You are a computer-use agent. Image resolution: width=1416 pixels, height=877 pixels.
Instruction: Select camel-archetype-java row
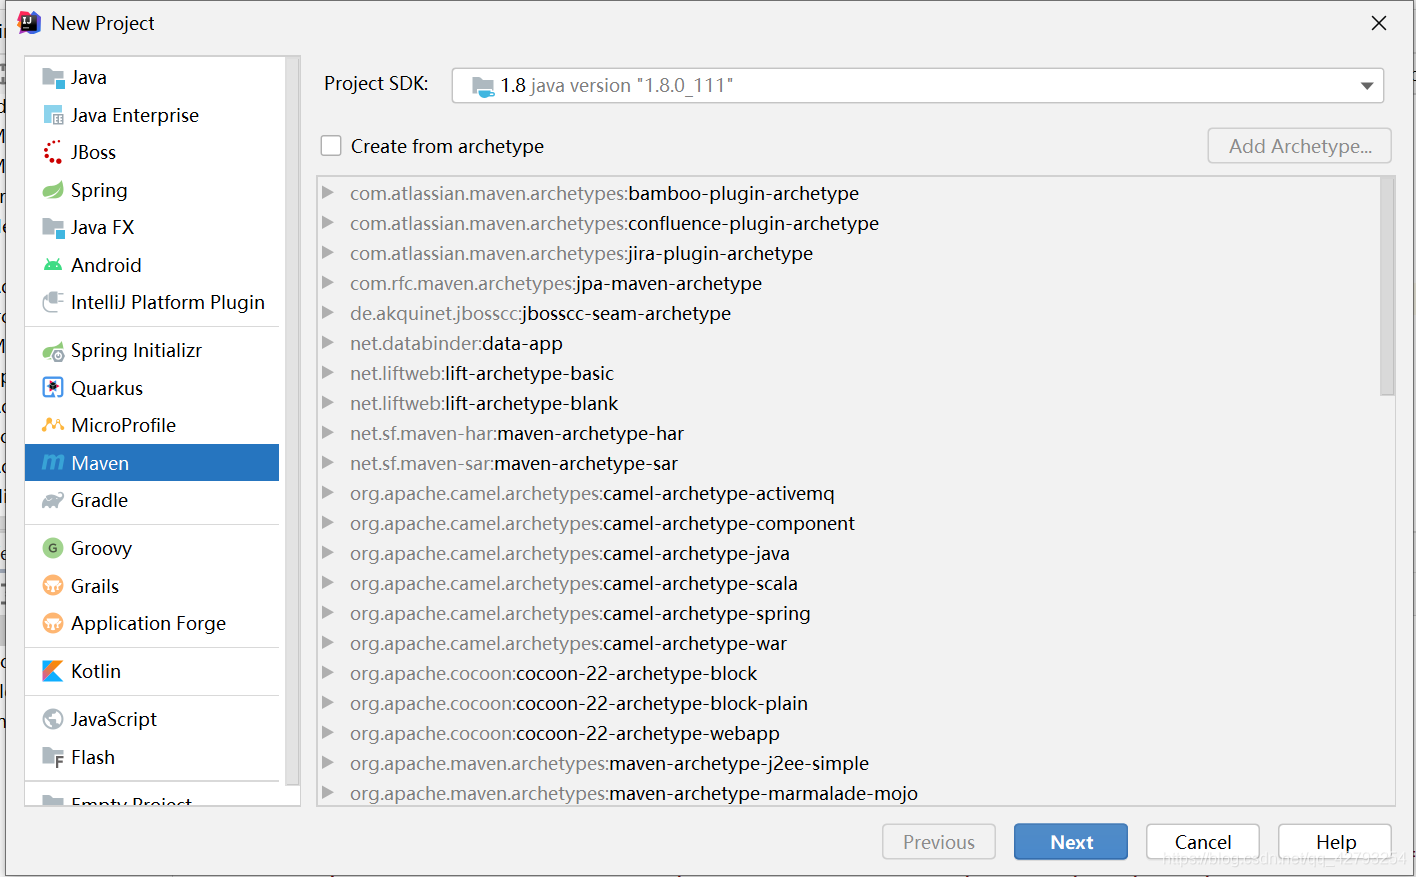coord(848,553)
